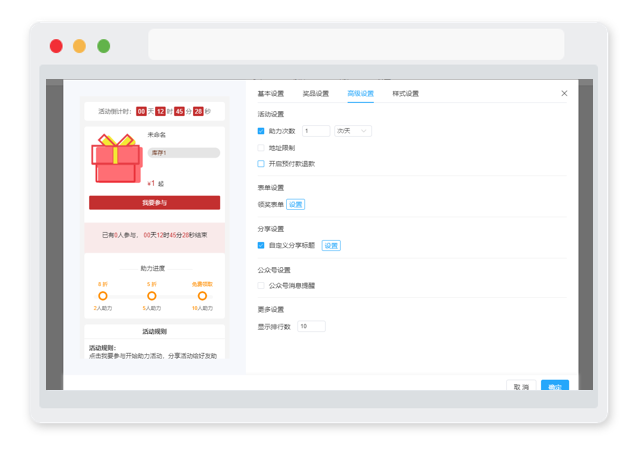Image resolution: width=640 pixels, height=450 pixels.
Task: Click the green window dot in browser frame
Action: (x=104, y=46)
